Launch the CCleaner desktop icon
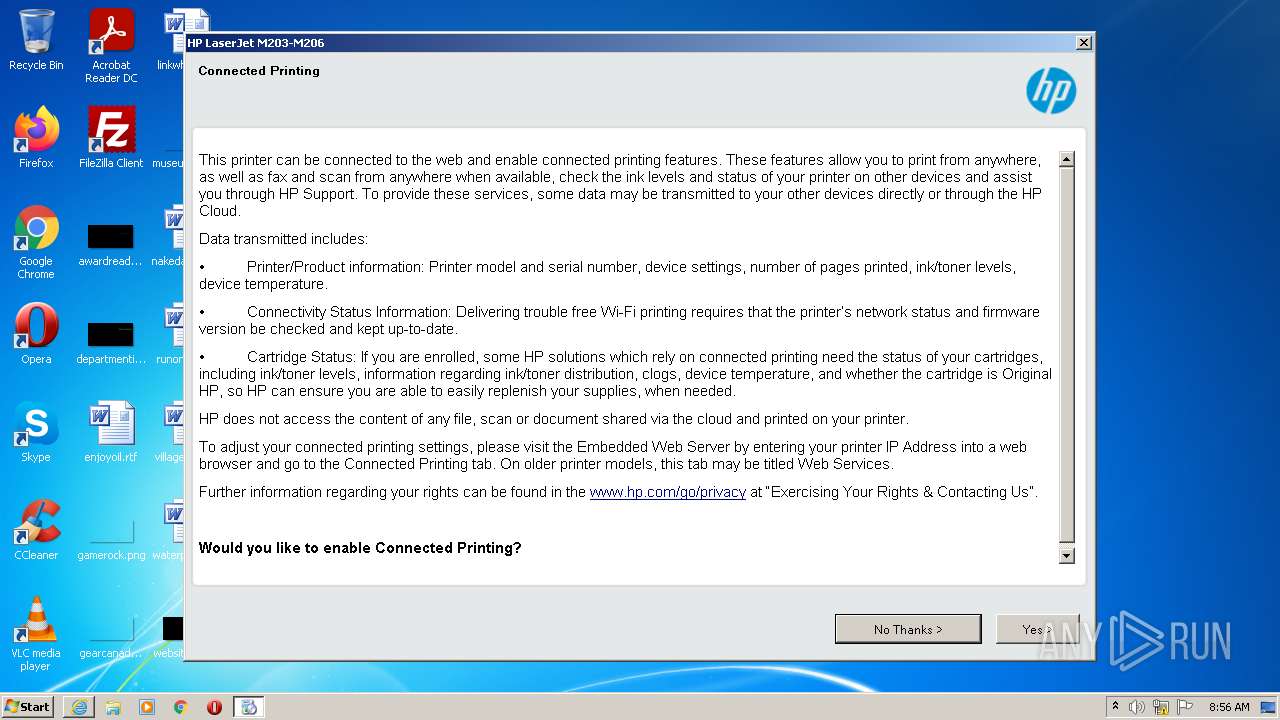 [x=36, y=530]
